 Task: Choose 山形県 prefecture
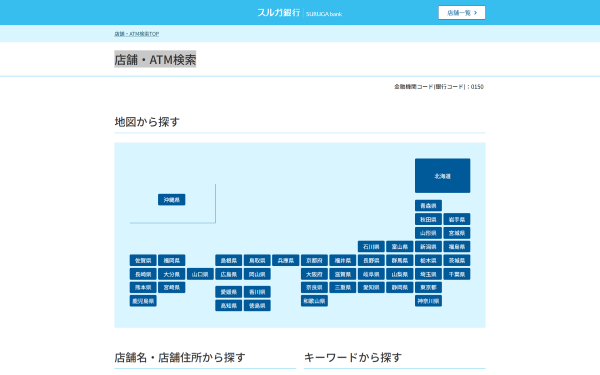pos(428,233)
